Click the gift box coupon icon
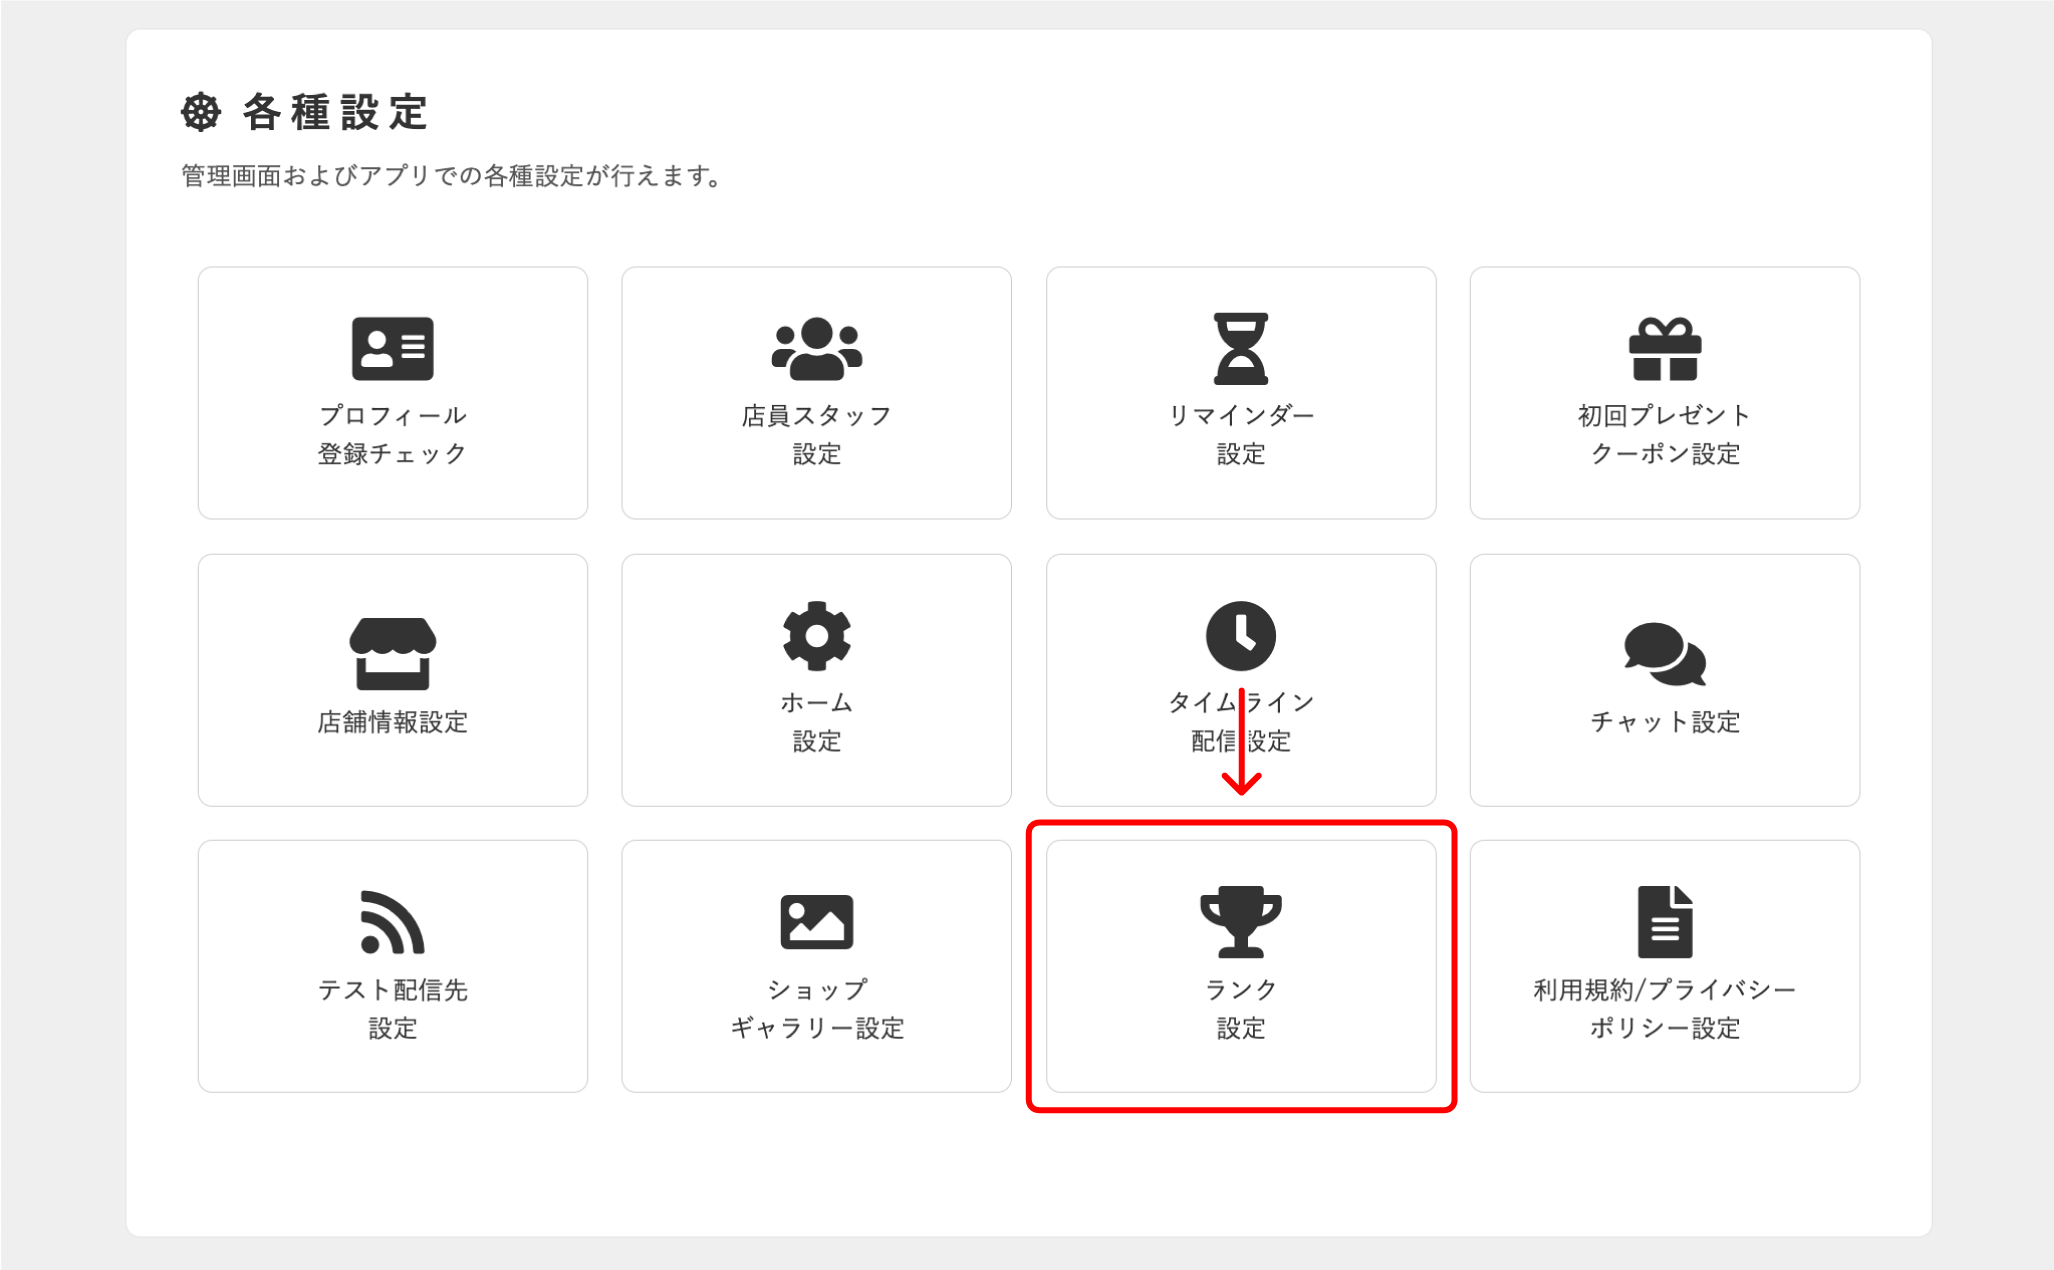 [1664, 349]
